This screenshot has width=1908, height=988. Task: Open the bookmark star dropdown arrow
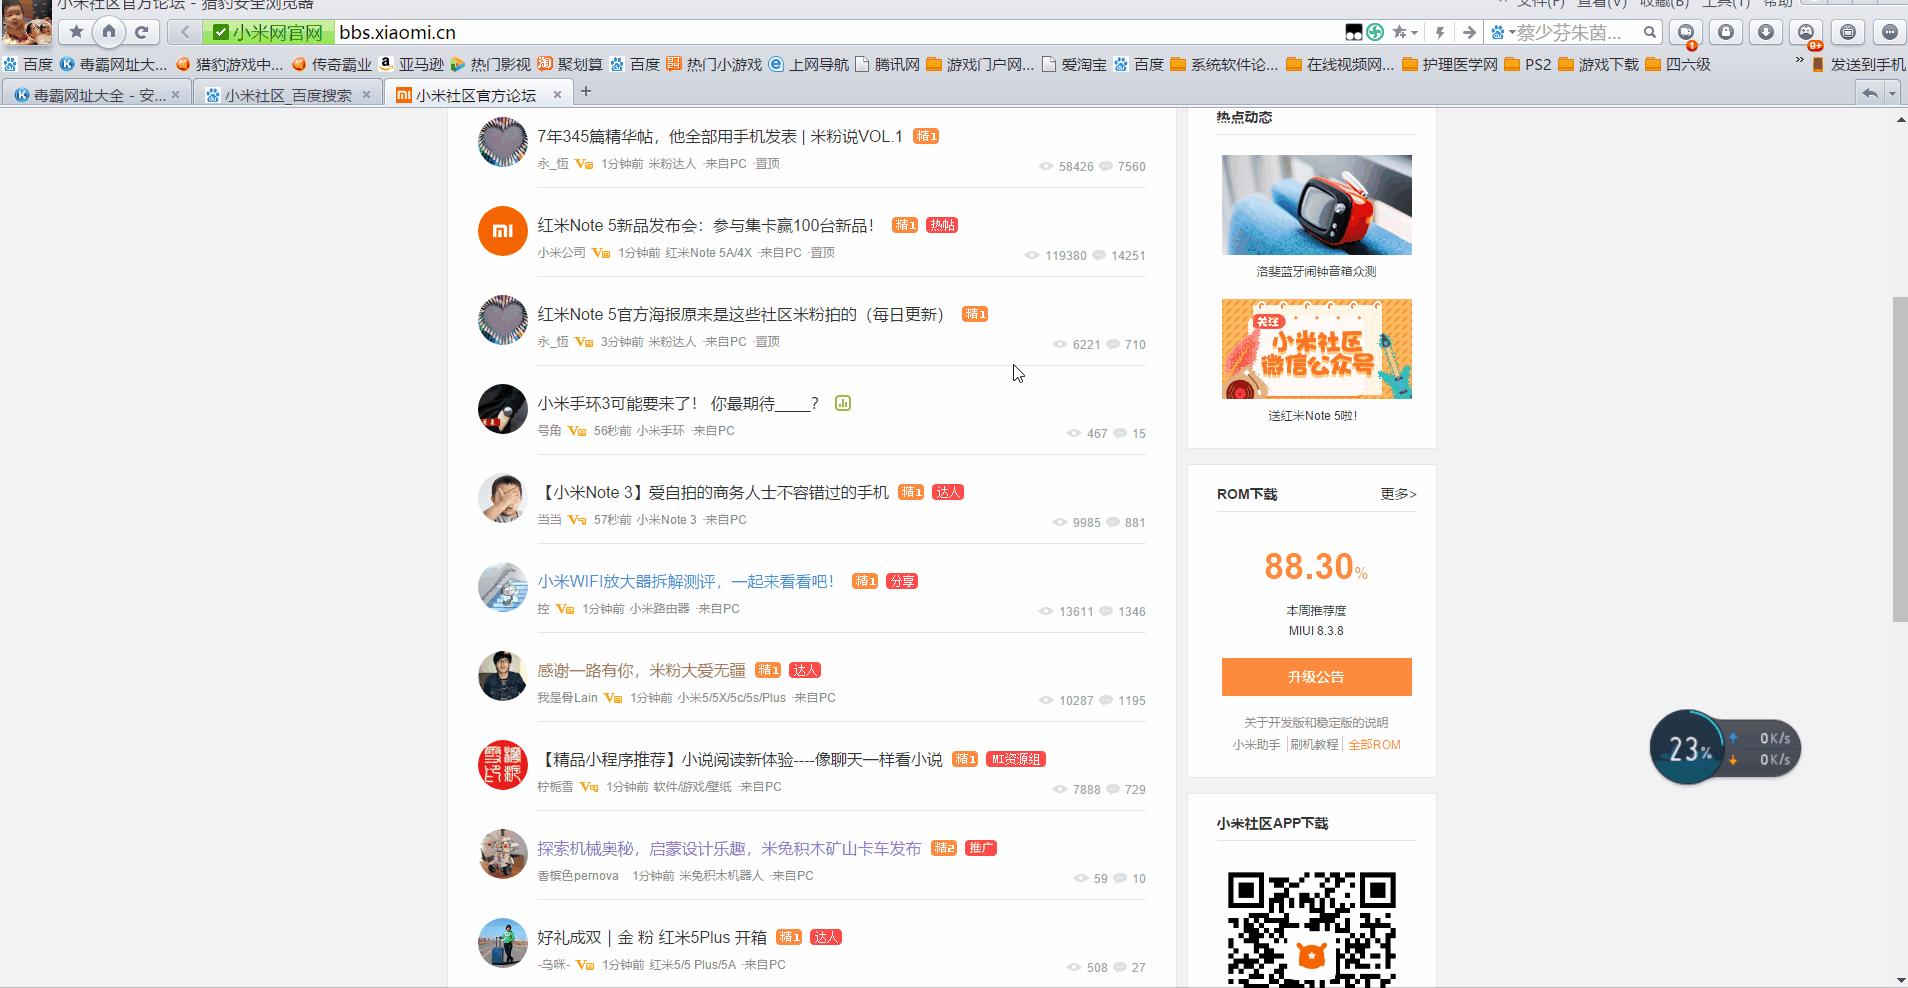1414,32
